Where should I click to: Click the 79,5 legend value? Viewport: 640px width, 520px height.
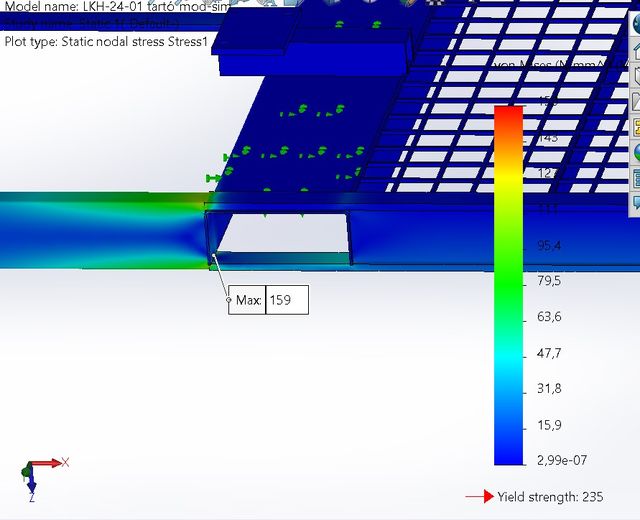[549, 281]
